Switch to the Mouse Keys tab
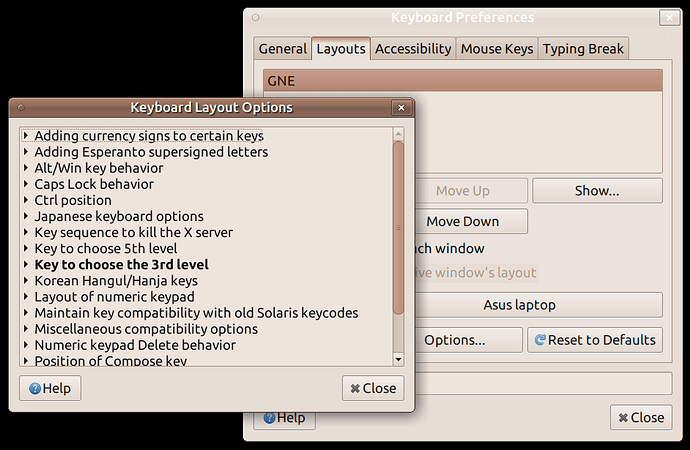690x450 pixels. (x=497, y=48)
